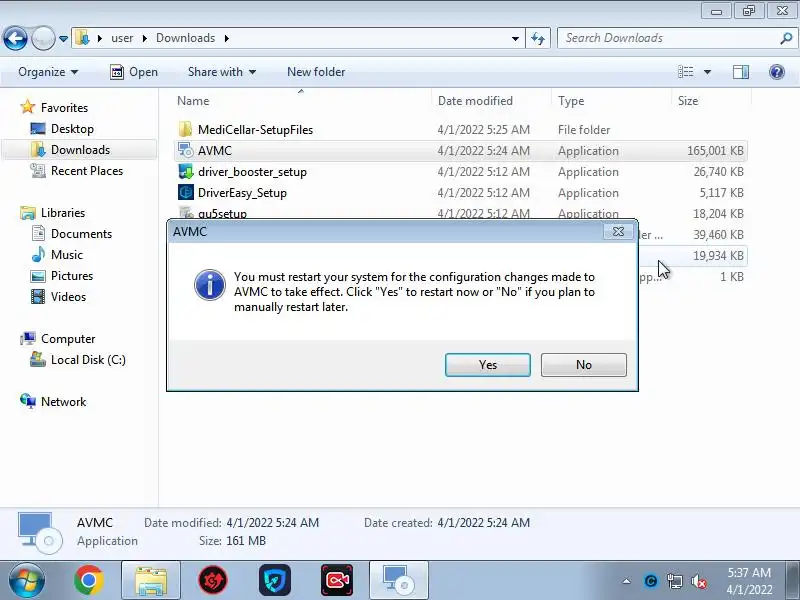Open Help with the question mark icon
800x600 pixels.
coord(777,72)
